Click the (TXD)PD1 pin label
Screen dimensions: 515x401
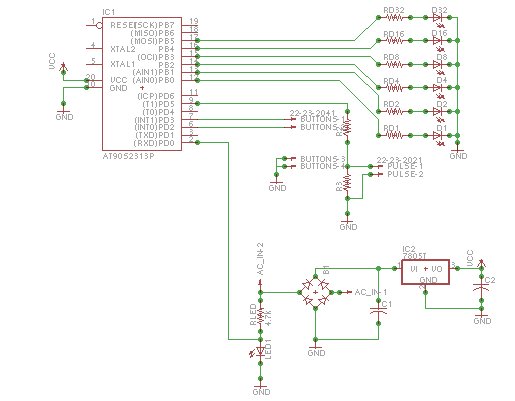155,135
